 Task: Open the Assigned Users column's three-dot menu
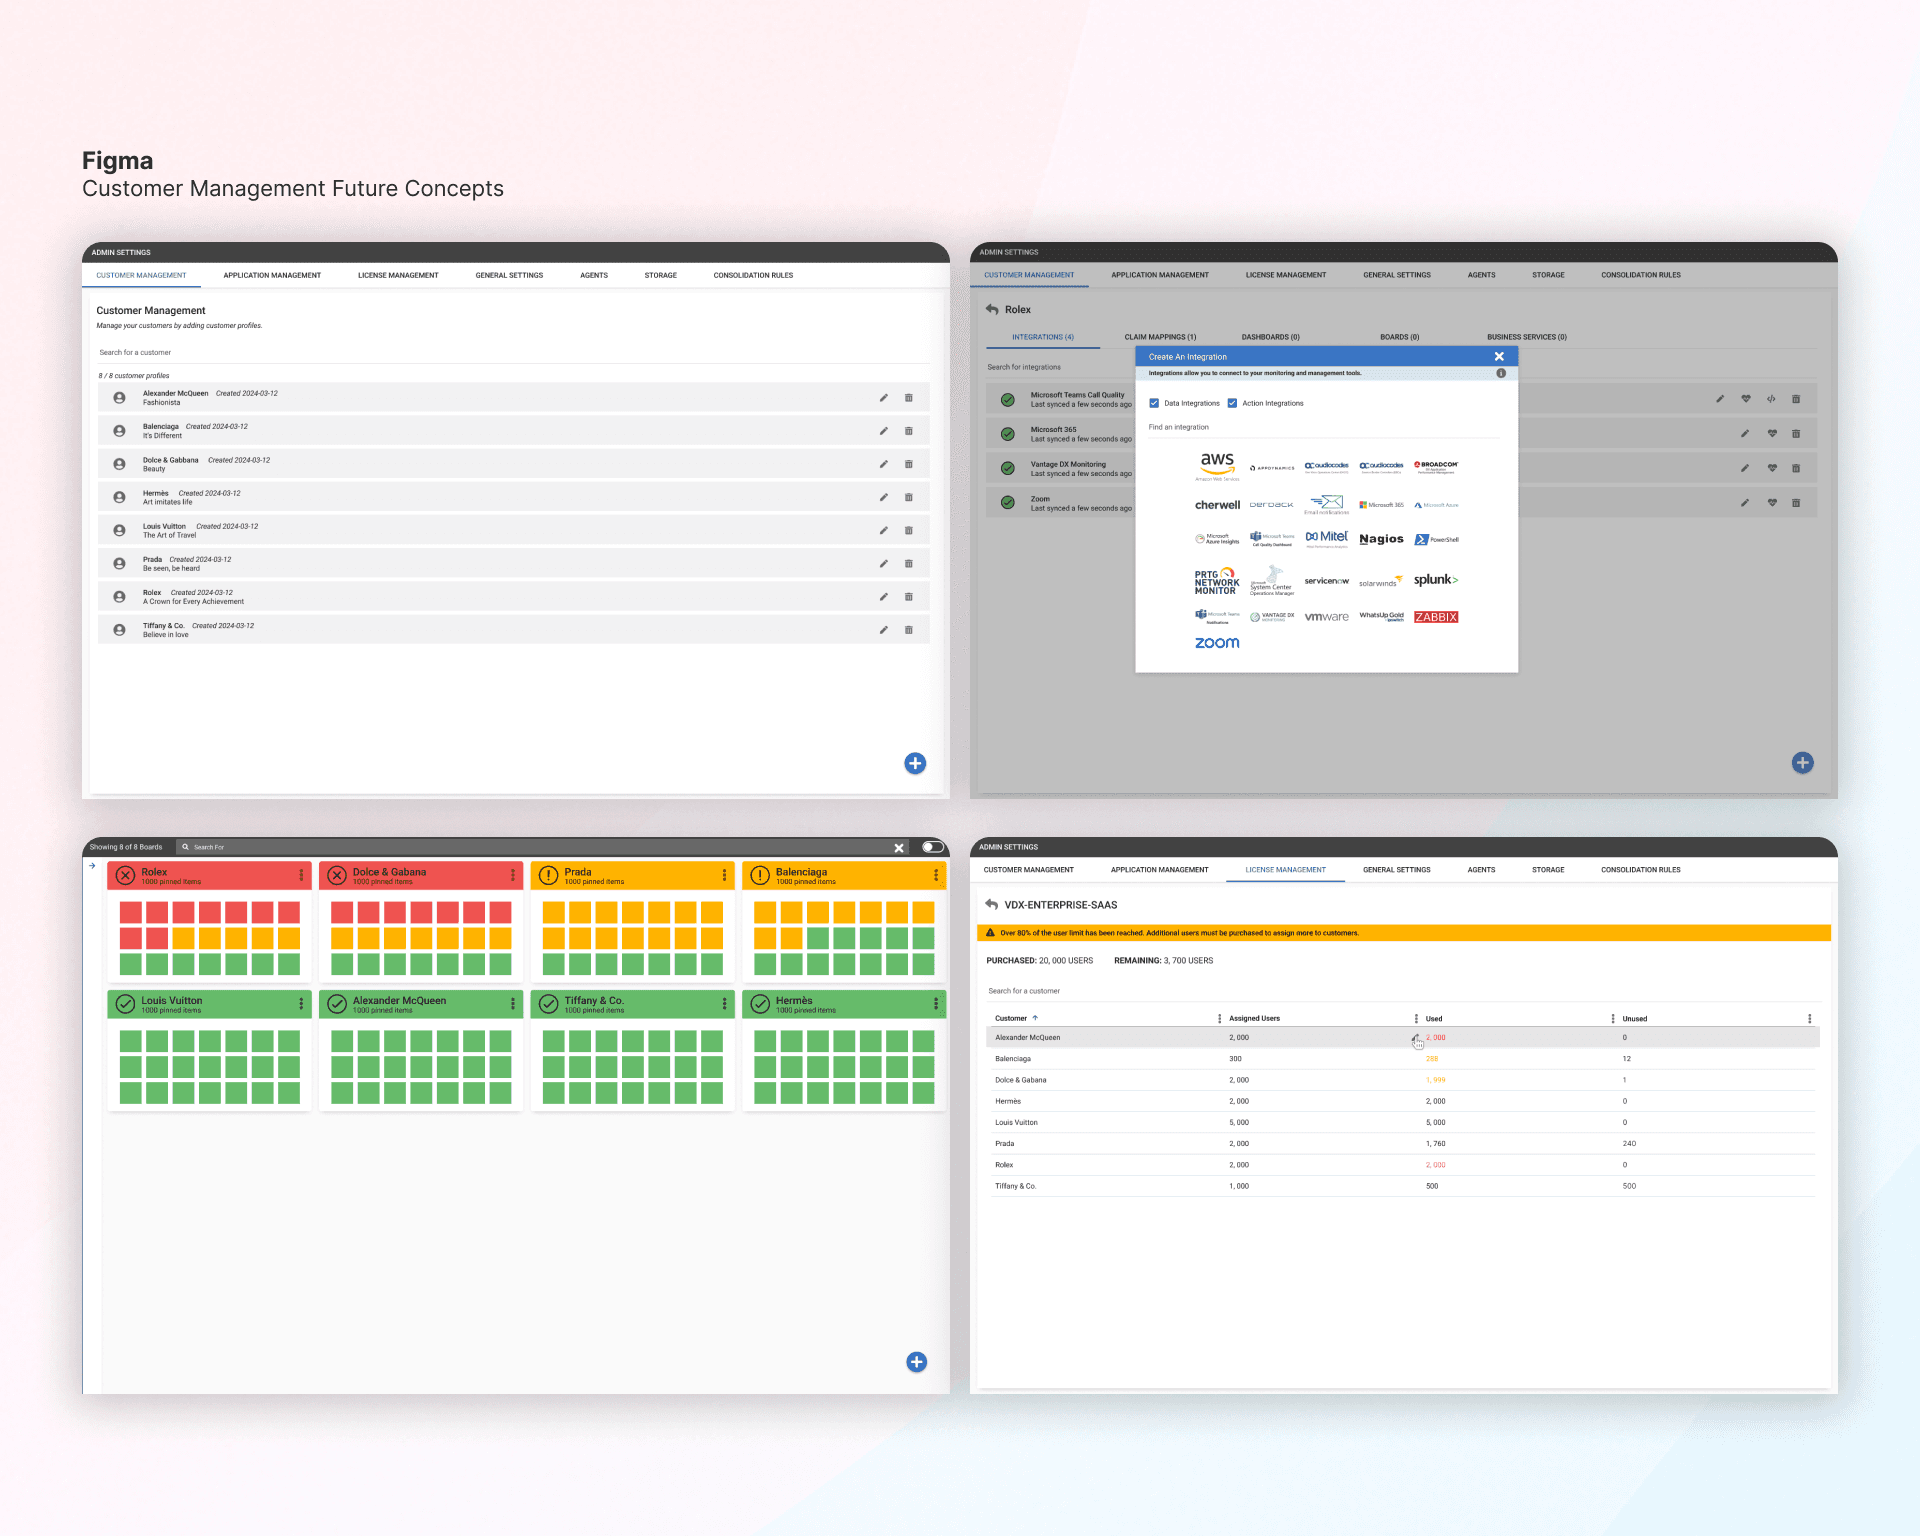(1416, 1019)
